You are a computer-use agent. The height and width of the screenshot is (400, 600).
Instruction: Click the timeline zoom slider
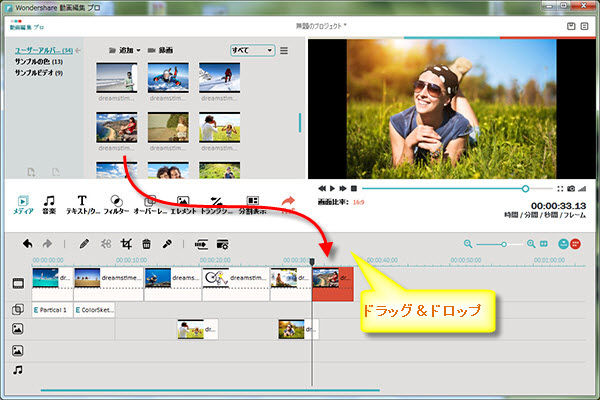[x=500, y=244]
